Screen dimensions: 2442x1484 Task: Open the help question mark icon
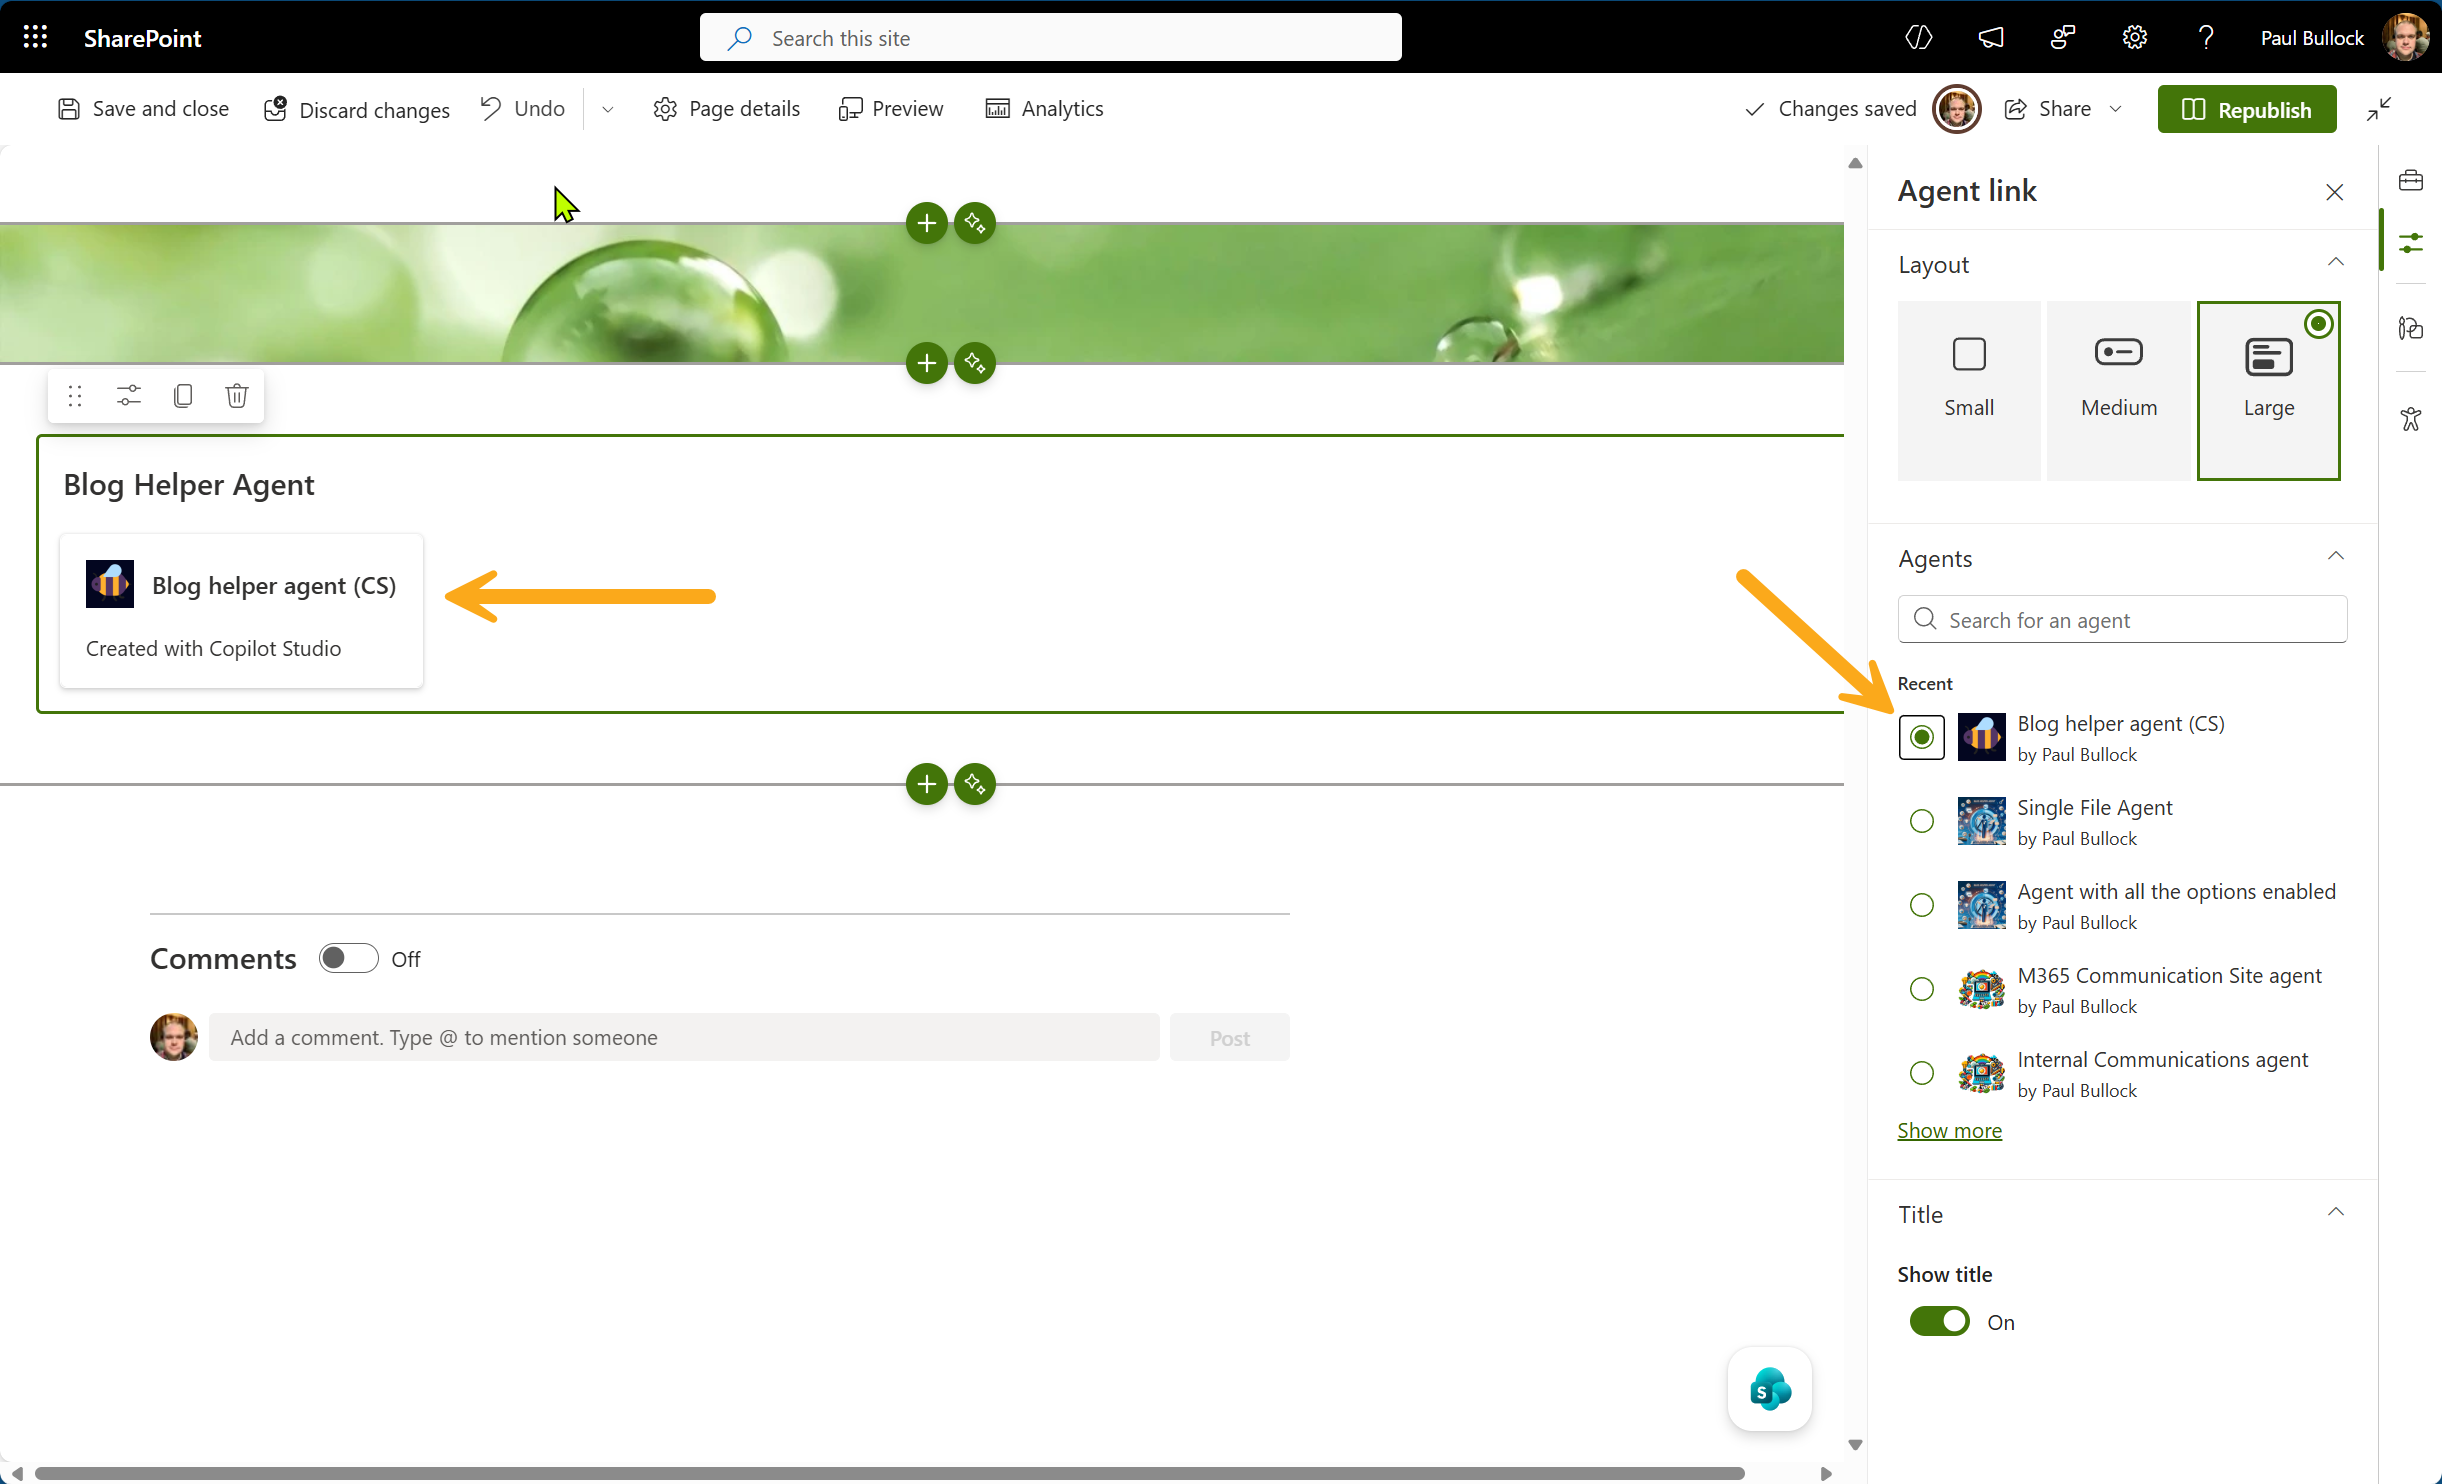(x=2205, y=37)
